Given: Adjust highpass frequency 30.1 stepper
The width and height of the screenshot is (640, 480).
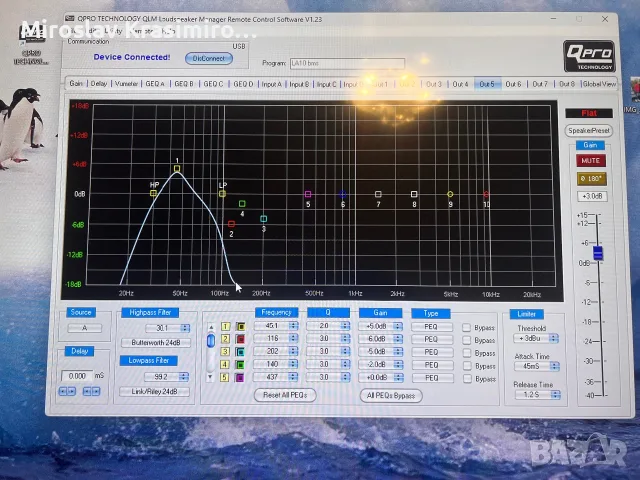Looking at the screenshot, I should click(x=185, y=328).
